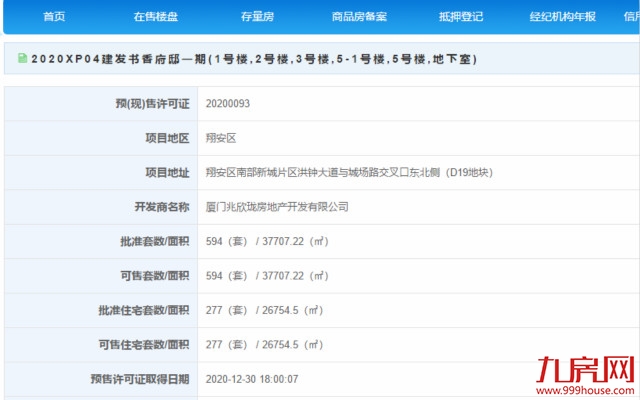The image size is (640, 400).
Task: Click developer name 厦门兆欣珑房地产开发有限公司
Action: point(277,207)
